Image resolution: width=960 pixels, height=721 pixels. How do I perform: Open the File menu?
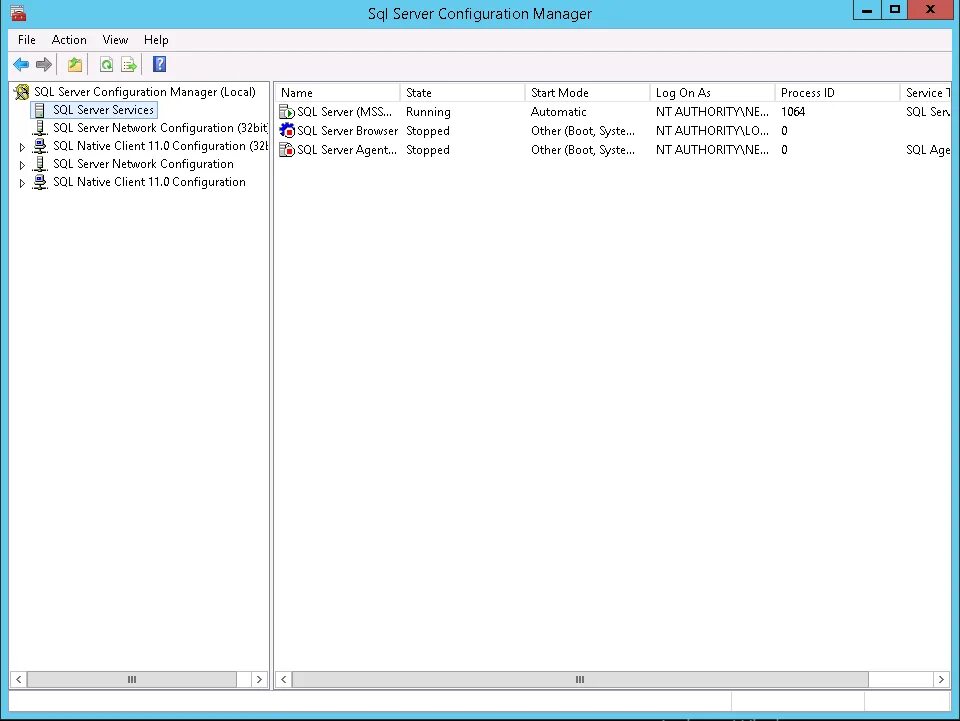click(x=26, y=40)
